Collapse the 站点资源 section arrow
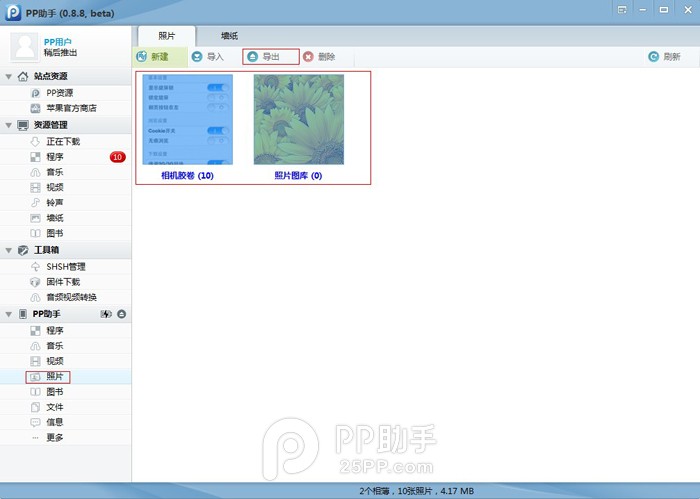Screen dimensions: 700x499 tap(8, 77)
